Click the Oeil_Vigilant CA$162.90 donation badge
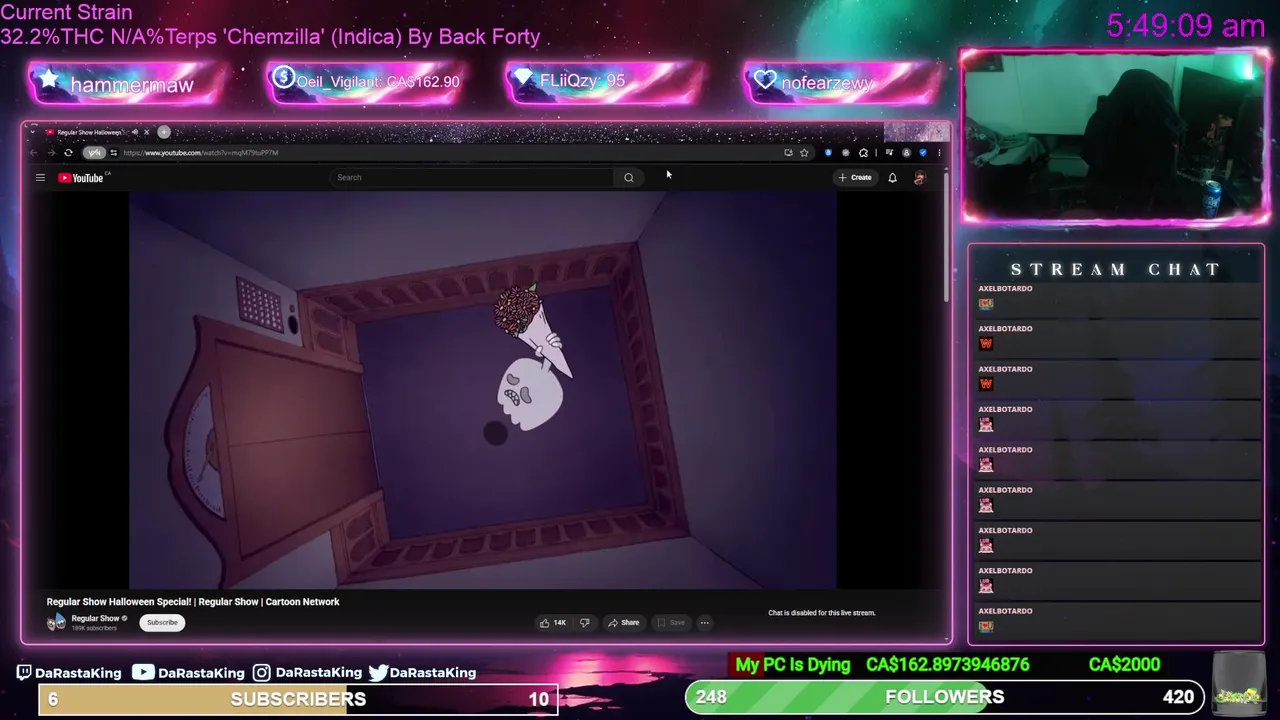 (365, 82)
